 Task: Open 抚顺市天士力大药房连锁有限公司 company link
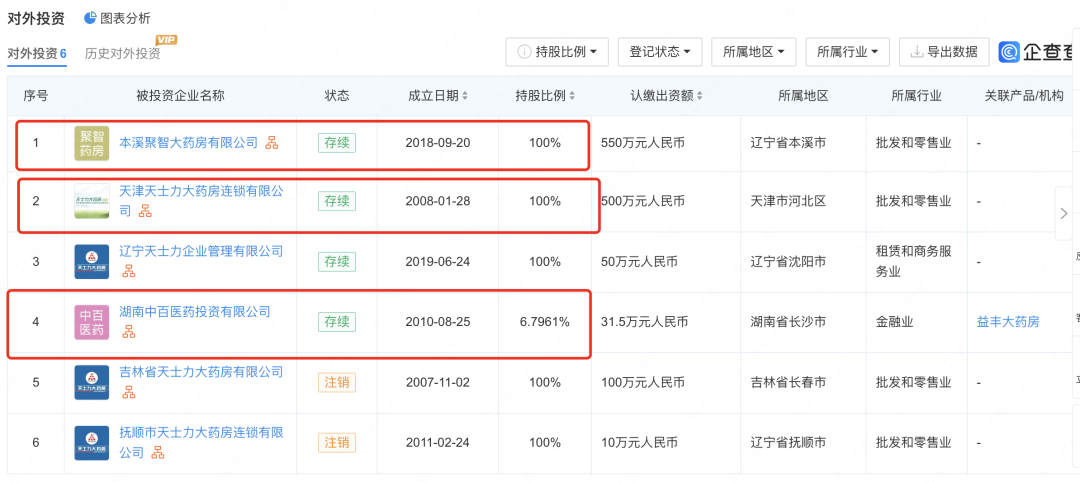201,442
